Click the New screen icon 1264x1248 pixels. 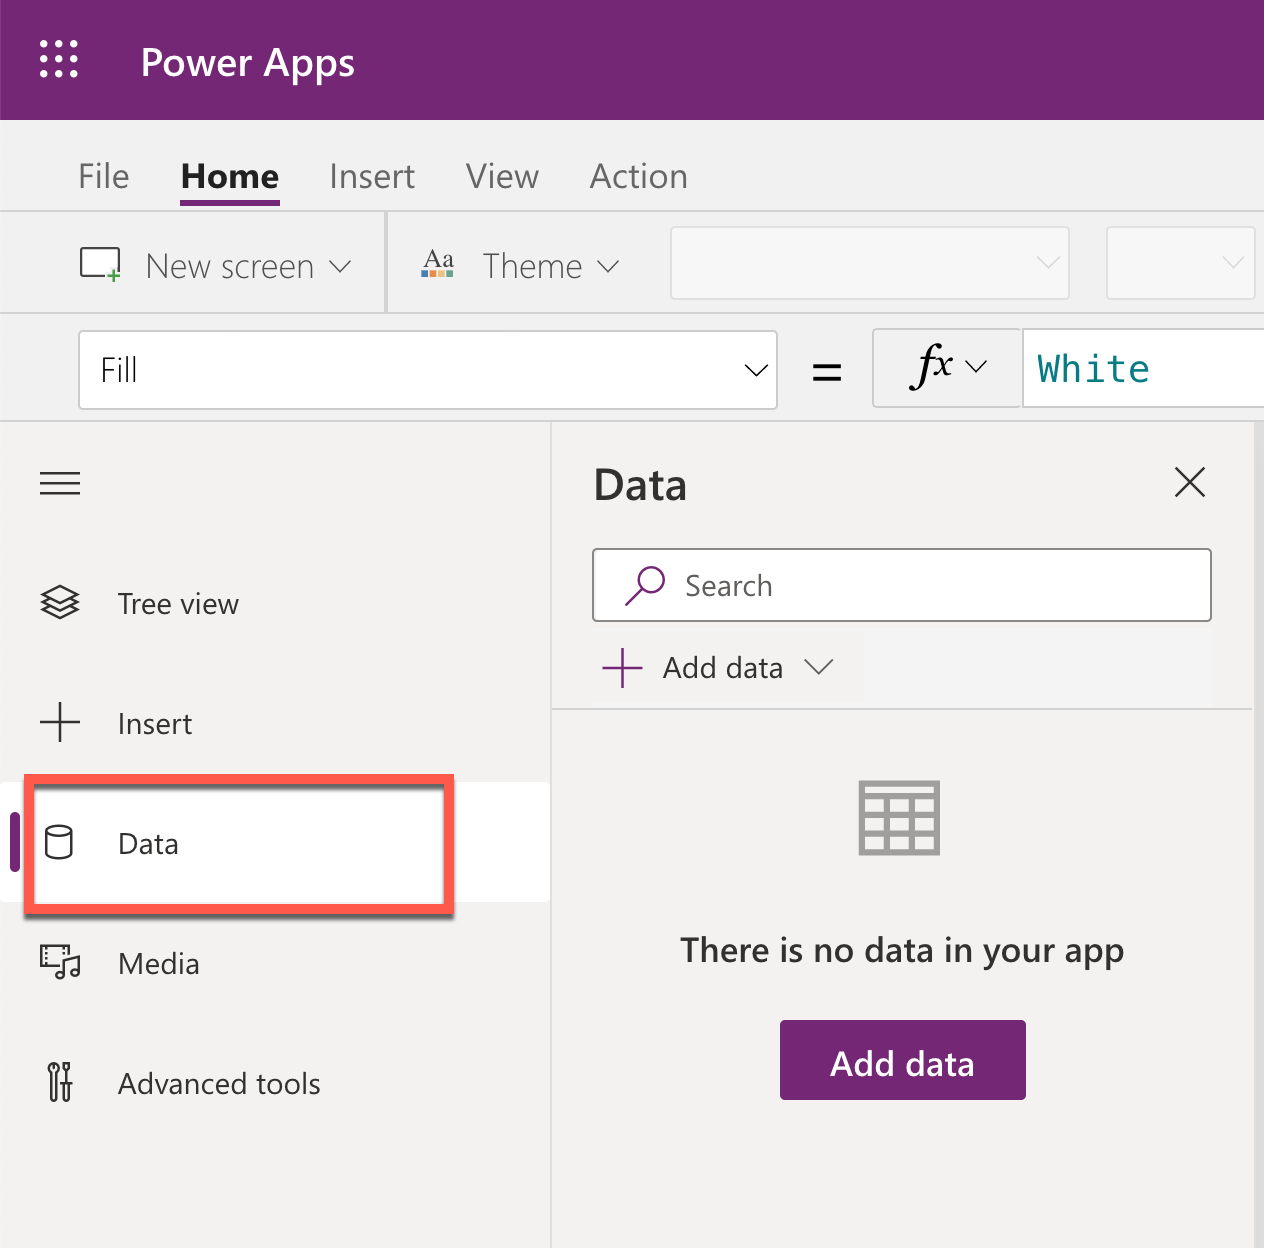click(x=100, y=265)
